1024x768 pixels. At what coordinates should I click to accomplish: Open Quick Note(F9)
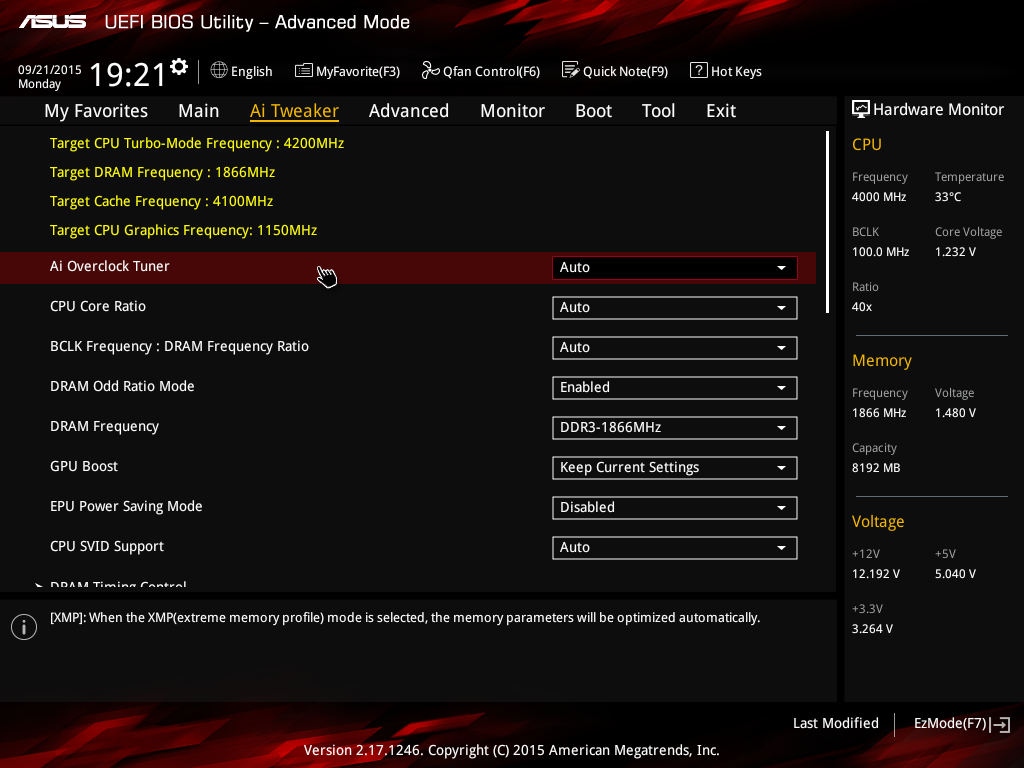tap(615, 71)
